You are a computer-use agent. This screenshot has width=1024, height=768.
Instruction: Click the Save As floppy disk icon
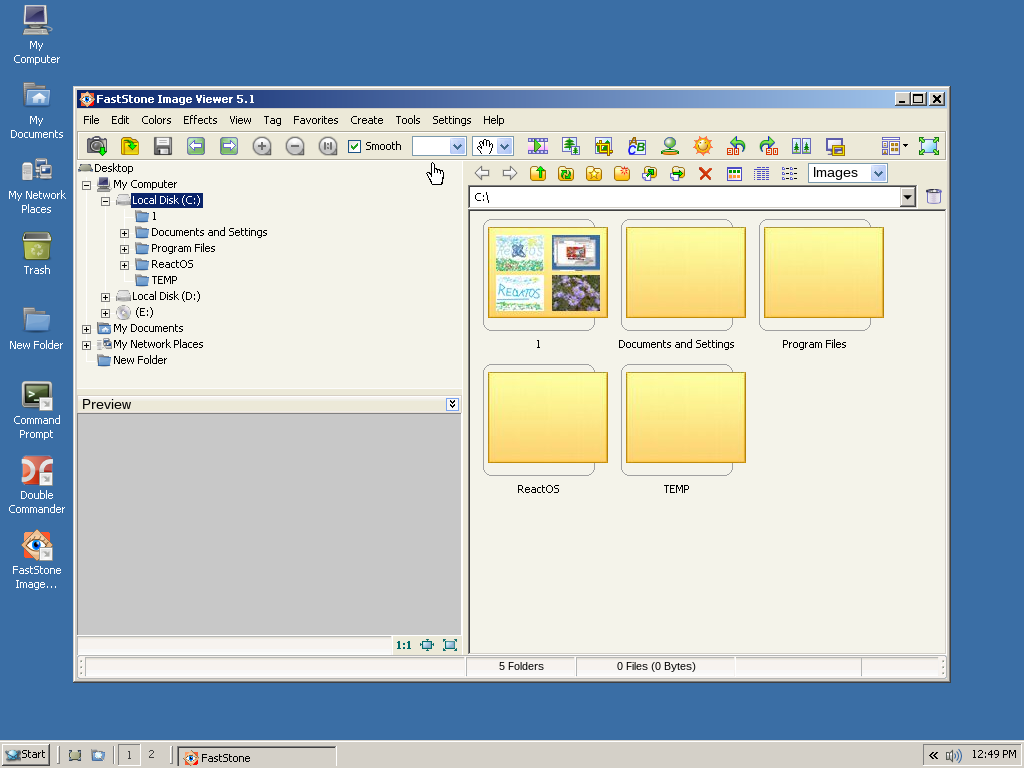(163, 146)
